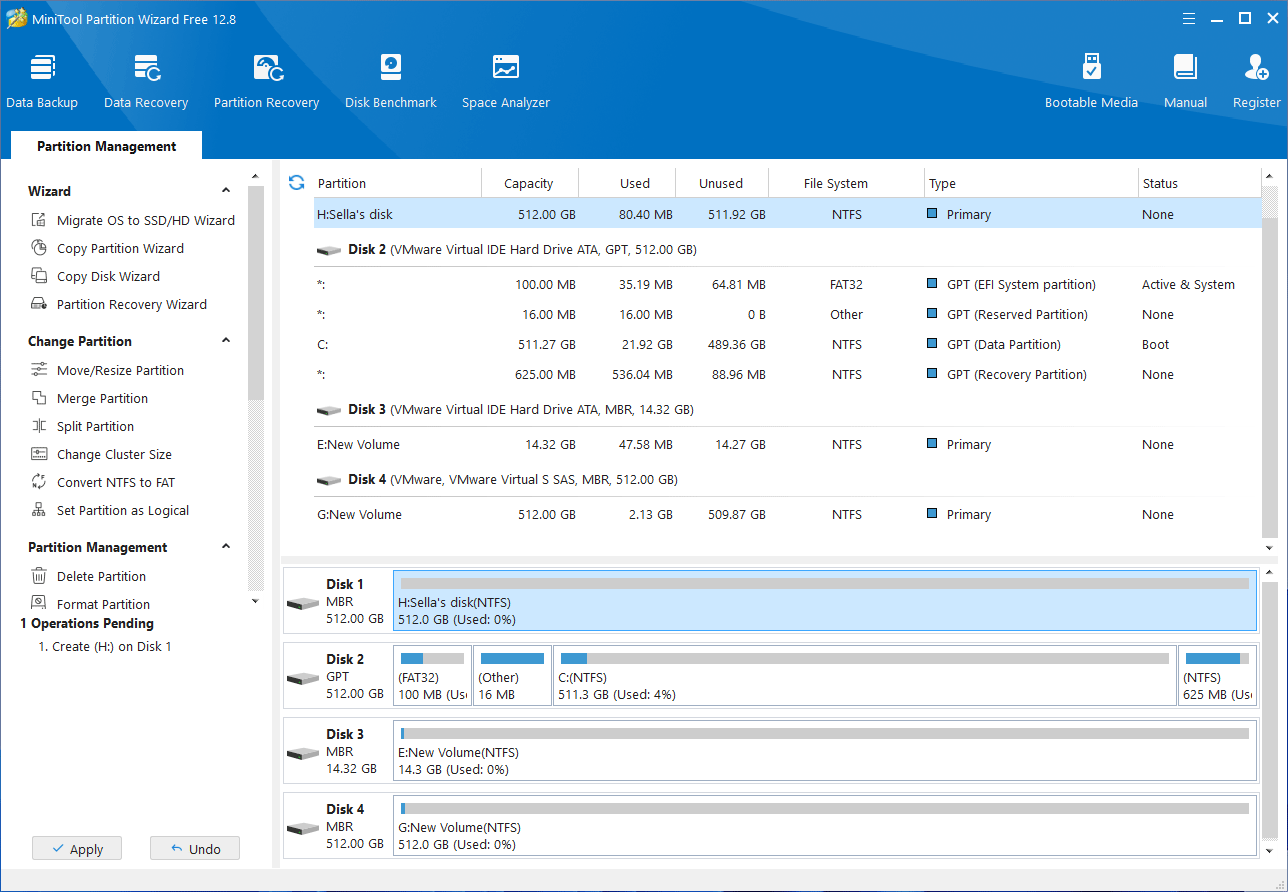Select the C: partition row
1288x892 pixels.
coord(787,344)
